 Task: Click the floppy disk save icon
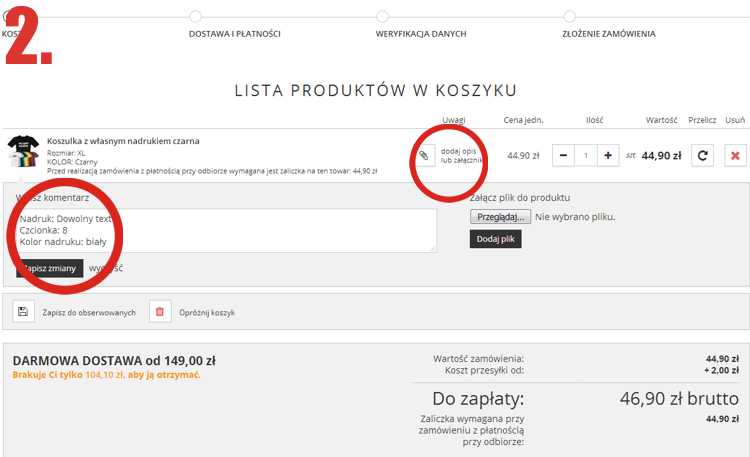coord(23,312)
